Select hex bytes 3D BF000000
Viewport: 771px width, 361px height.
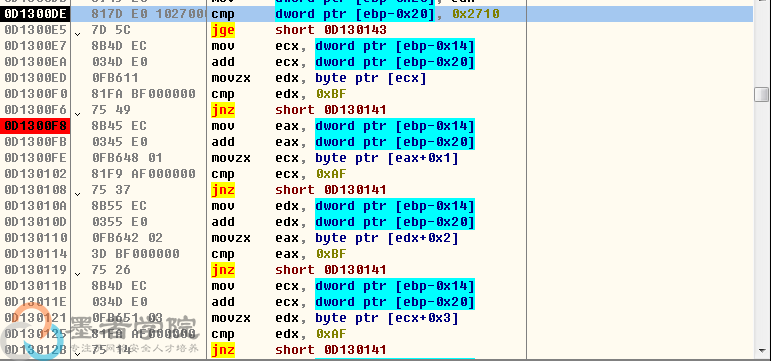tap(136, 254)
